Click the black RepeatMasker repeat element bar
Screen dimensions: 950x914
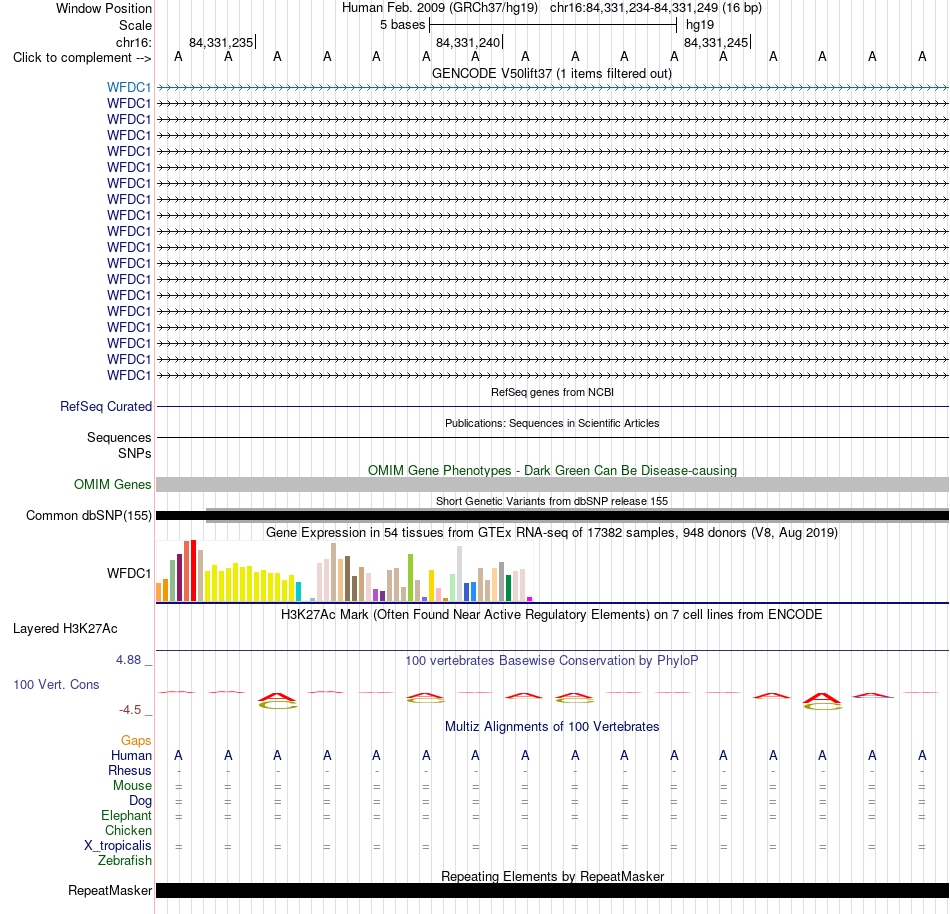(552, 890)
